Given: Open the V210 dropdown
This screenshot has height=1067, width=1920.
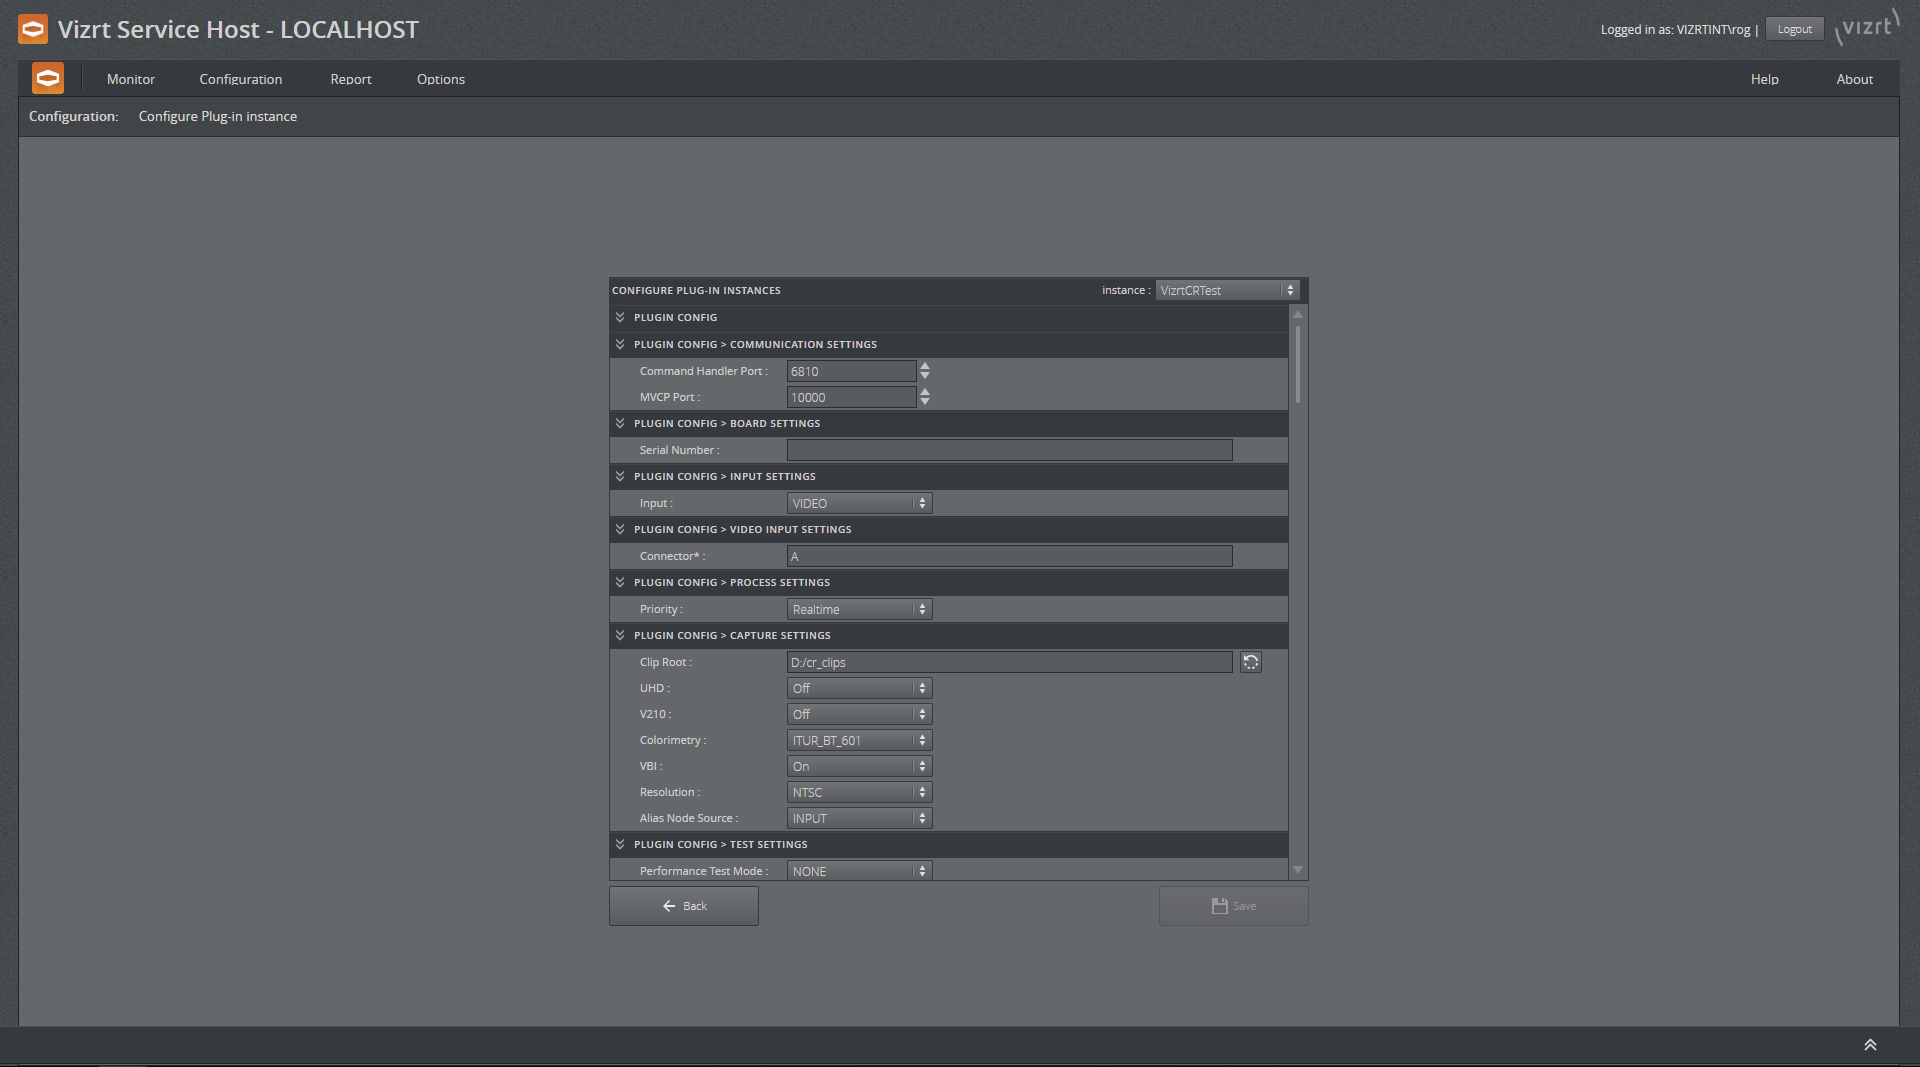Looking at the screenshot, I should pos(859,714).
